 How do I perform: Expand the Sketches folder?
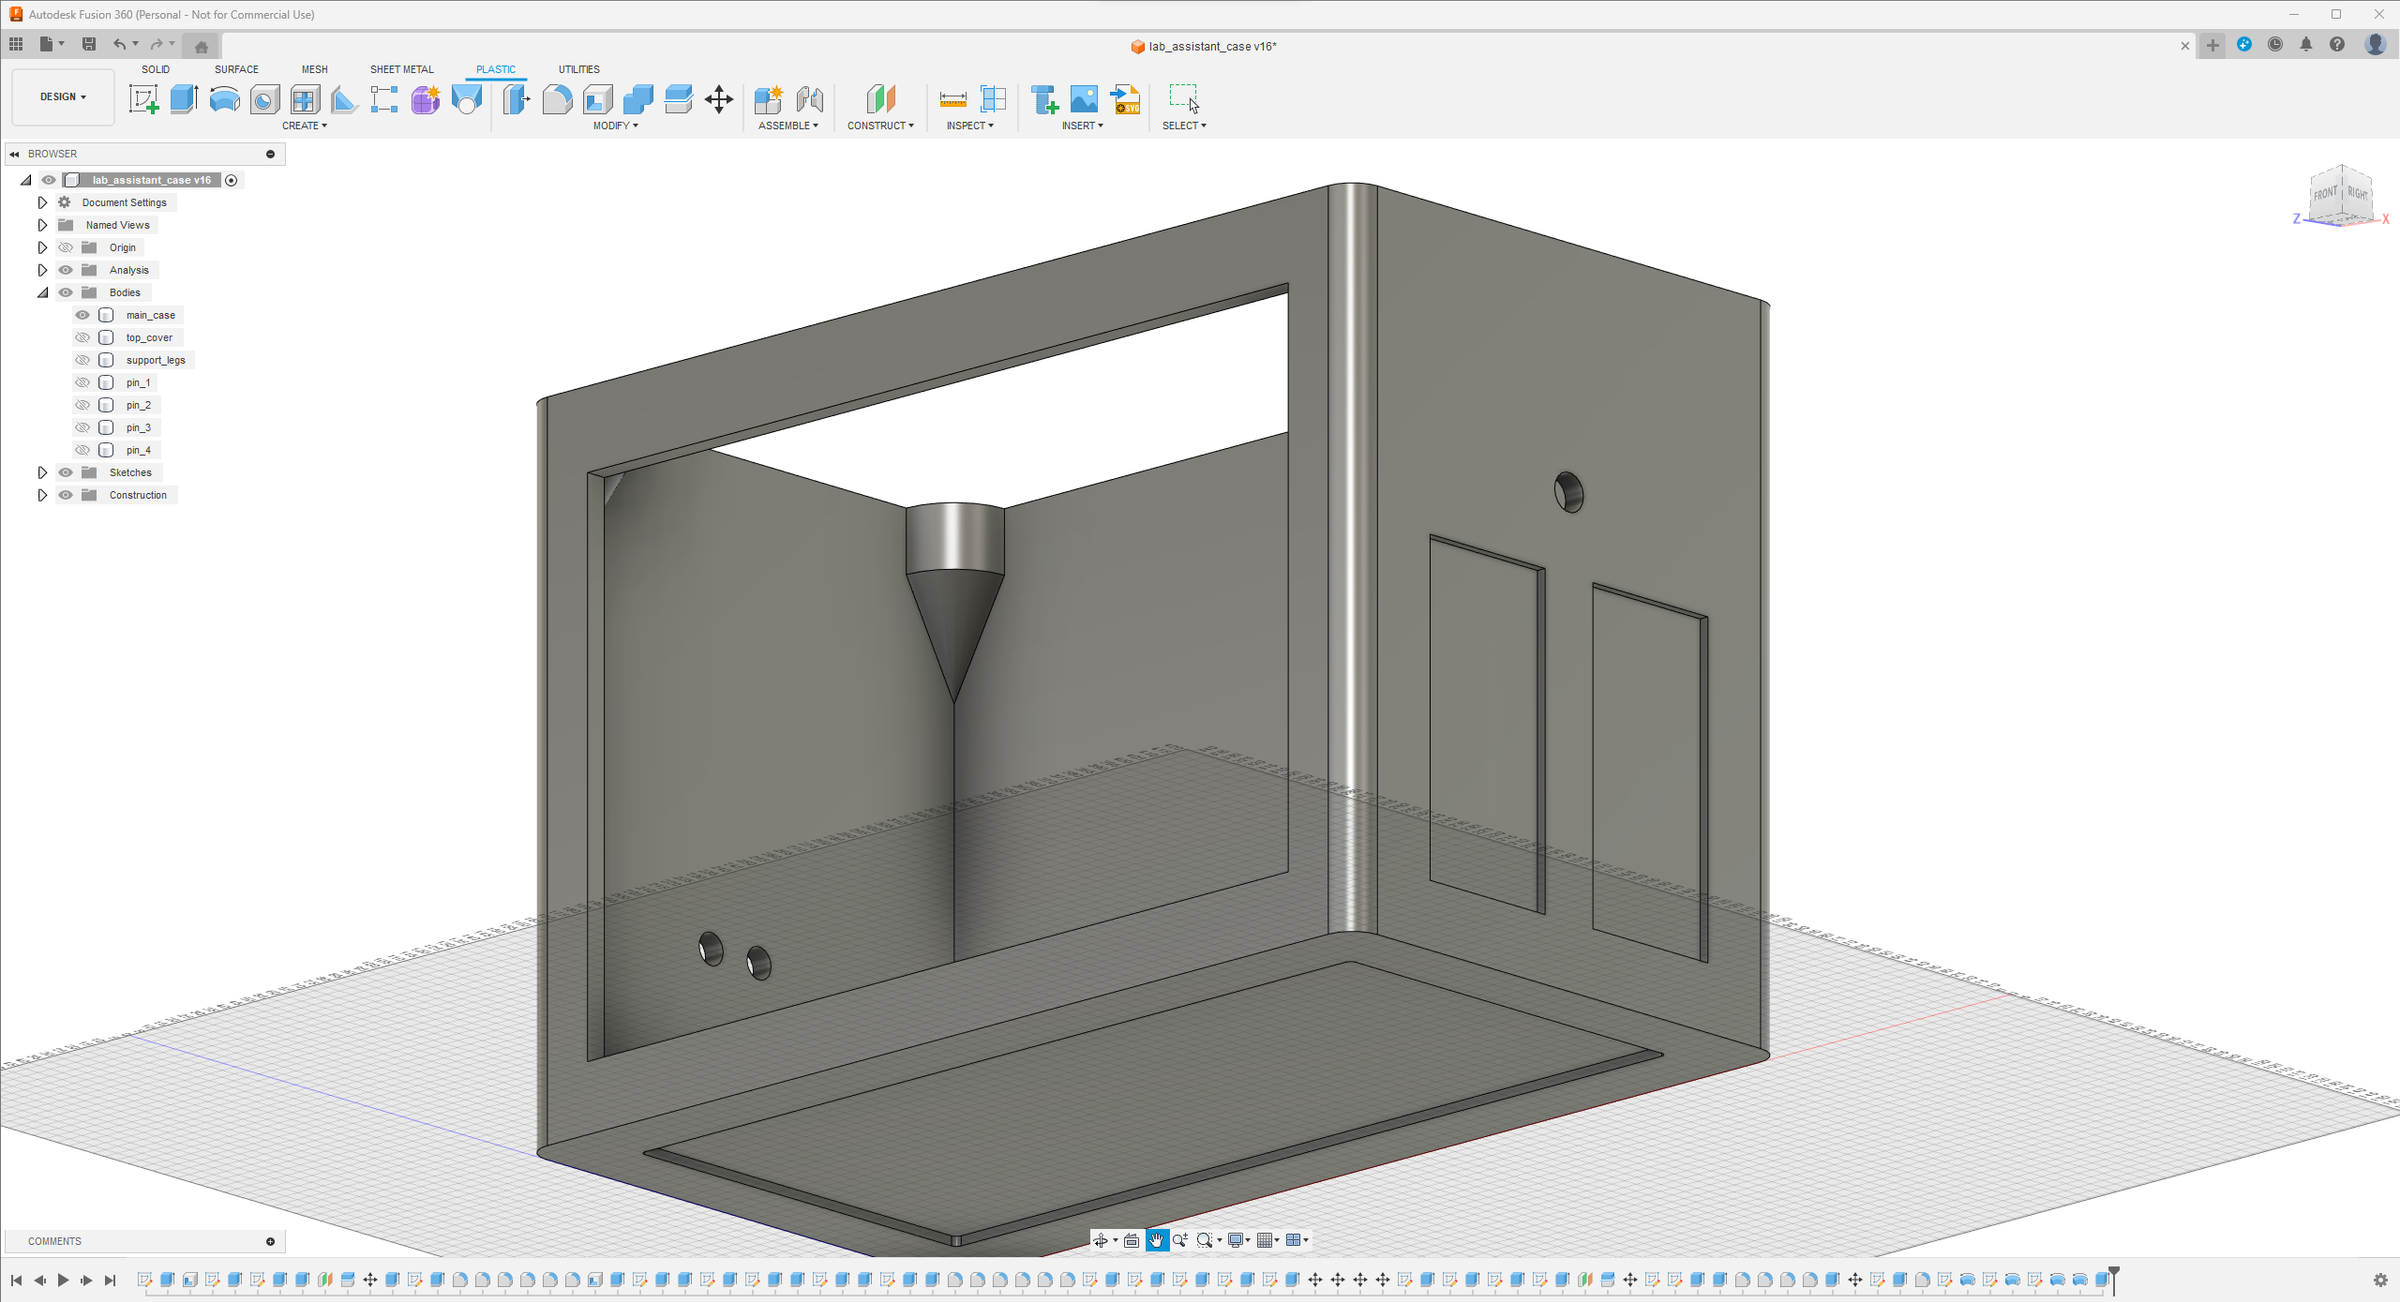click(x=42, y=473)
